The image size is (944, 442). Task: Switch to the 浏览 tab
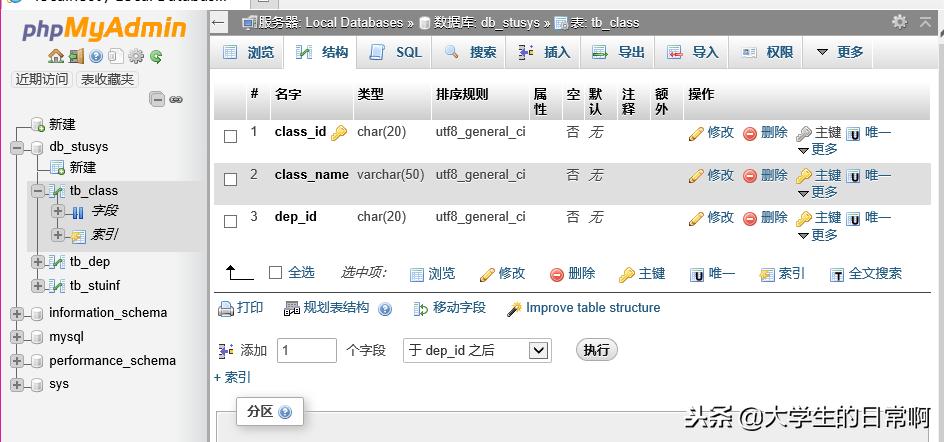(249, 52)
